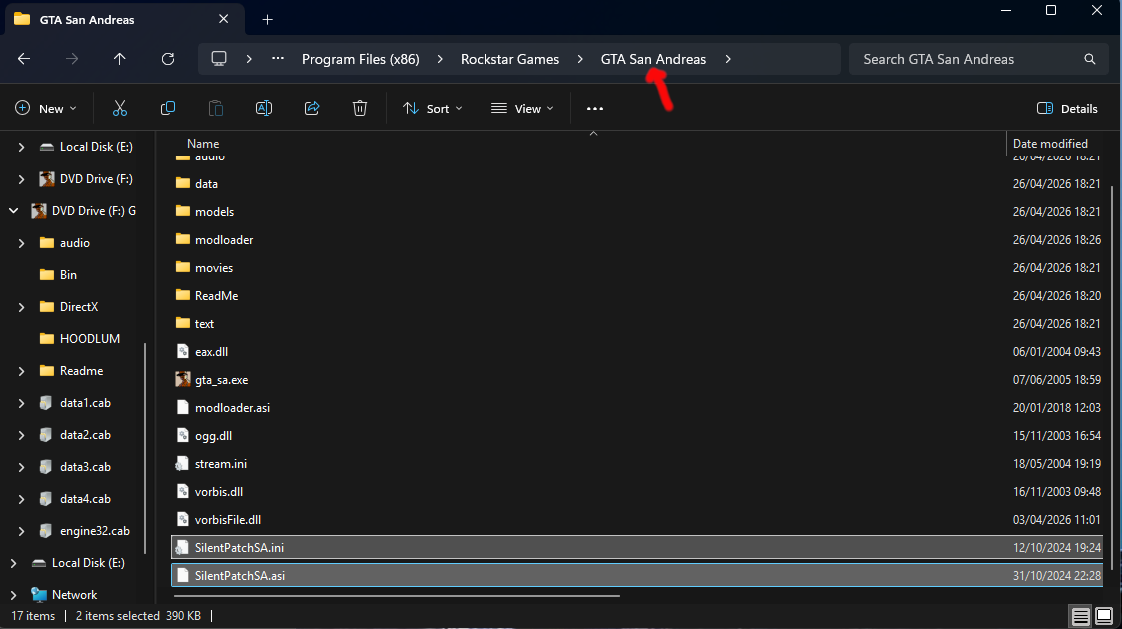The image size is (1122, 629).
Task: Expand the audio folder in sidebar
Action: (x=21, y=243)
